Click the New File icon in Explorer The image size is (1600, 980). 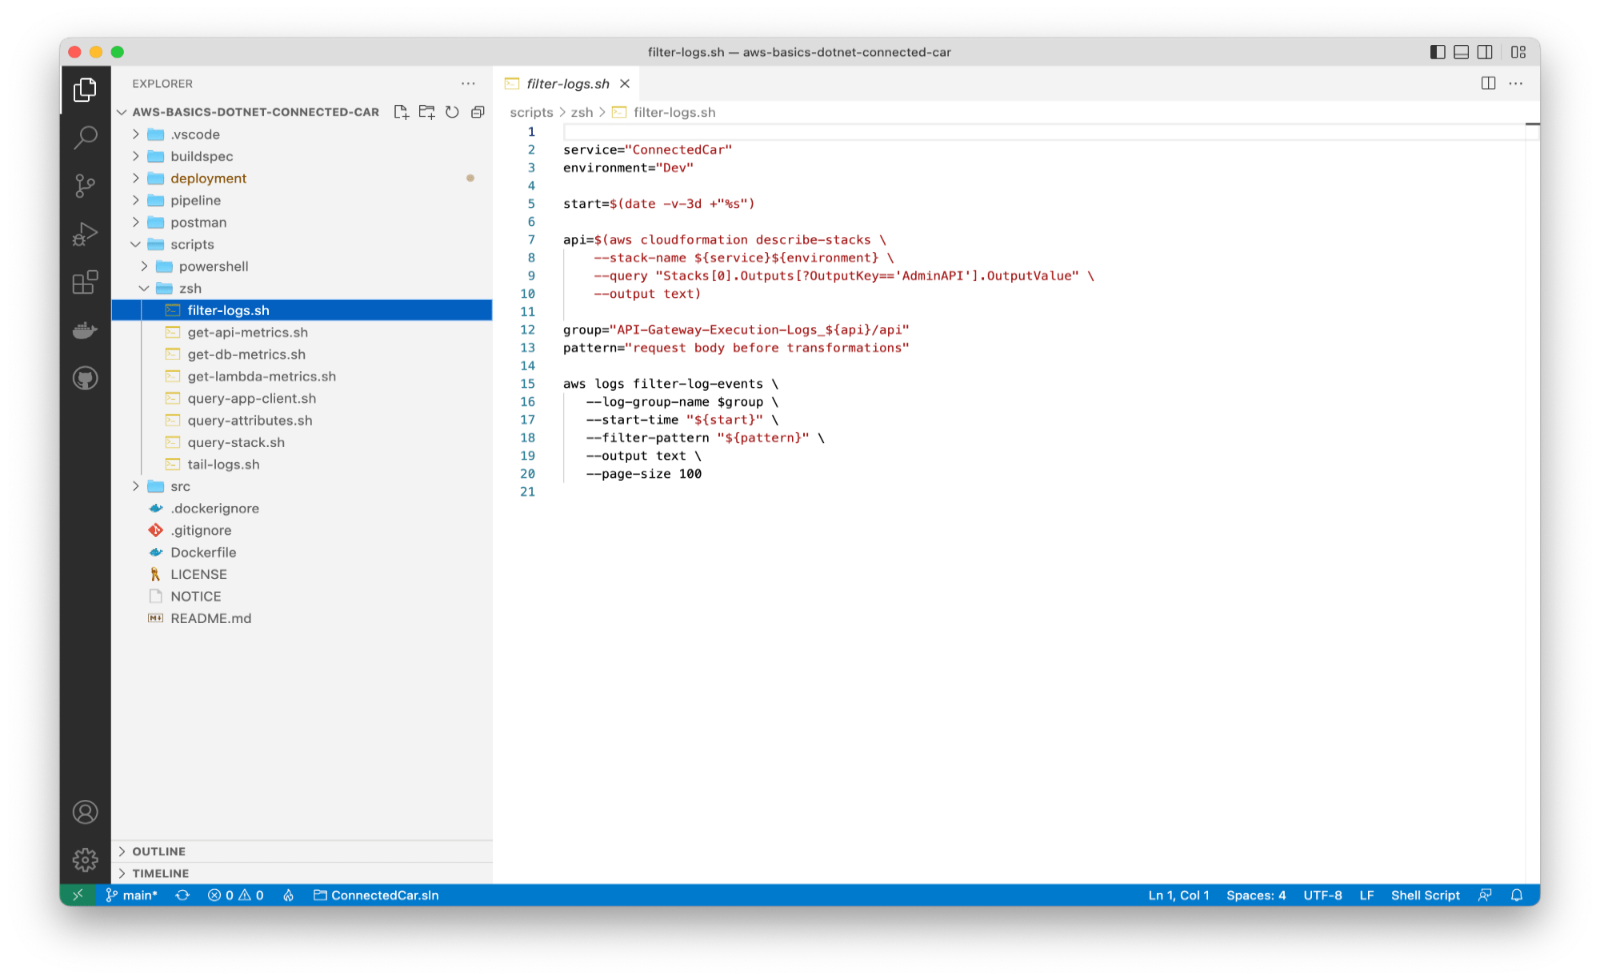point(401,112)
